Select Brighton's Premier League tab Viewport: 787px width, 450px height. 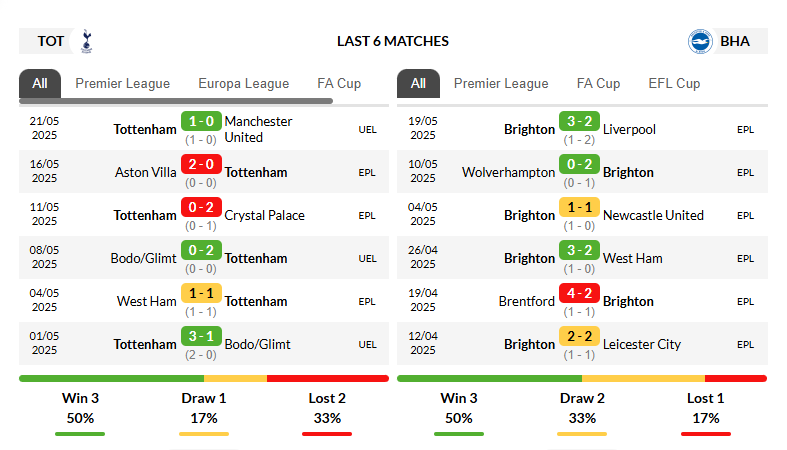coord(501,83)
